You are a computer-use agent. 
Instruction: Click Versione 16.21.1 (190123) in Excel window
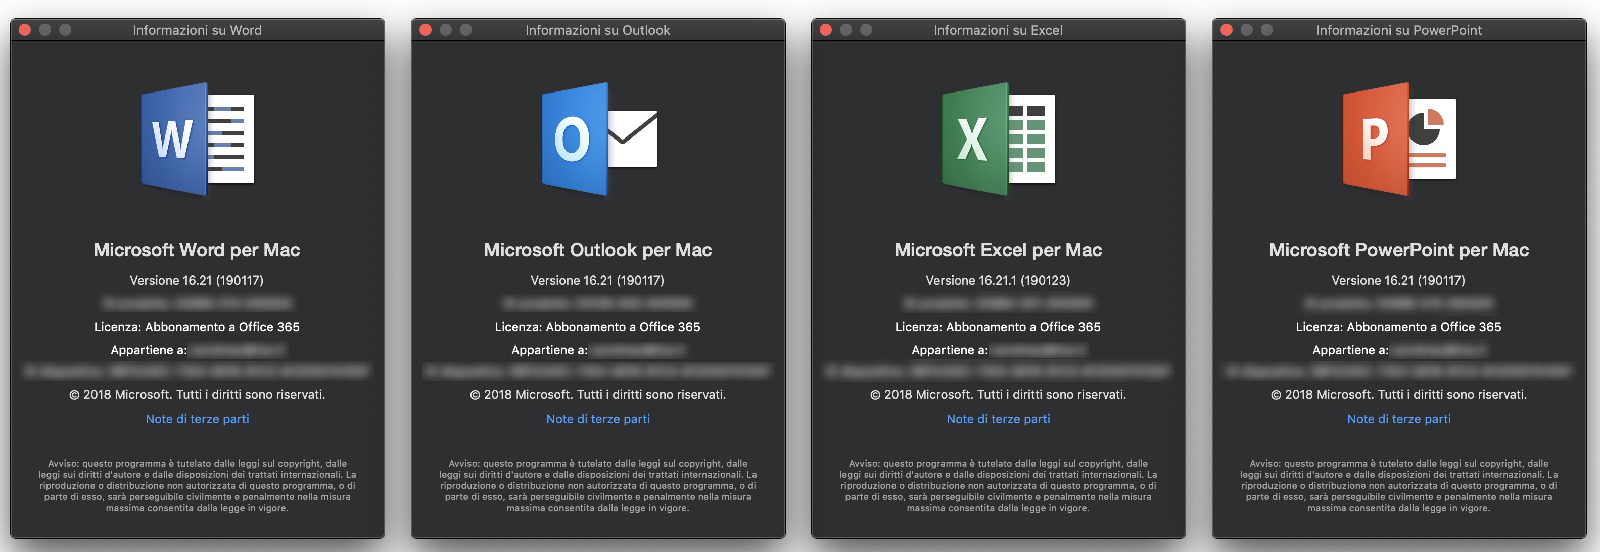click(998, 281)
